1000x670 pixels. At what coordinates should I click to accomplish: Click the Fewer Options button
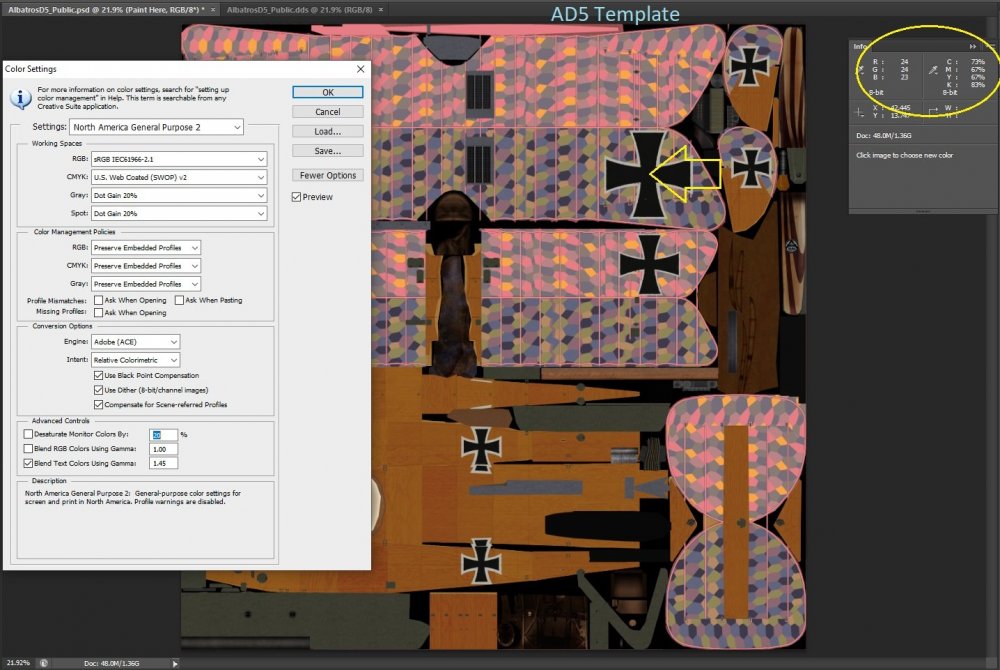tap(328, 175)
